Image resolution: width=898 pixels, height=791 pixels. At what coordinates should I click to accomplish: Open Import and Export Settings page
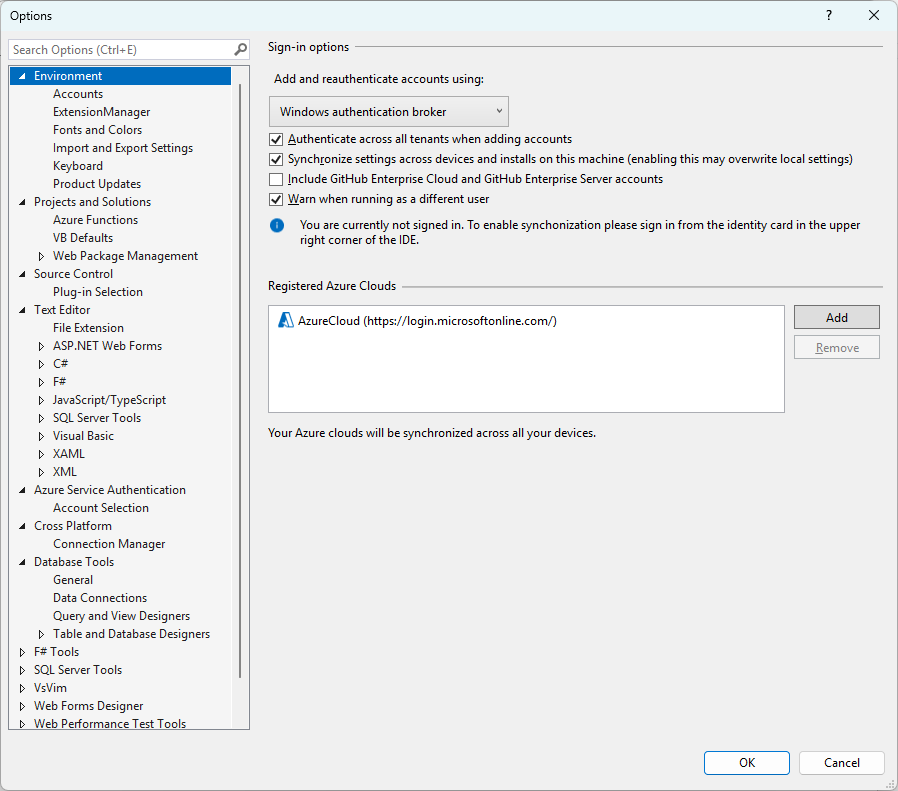click(123, 148)
